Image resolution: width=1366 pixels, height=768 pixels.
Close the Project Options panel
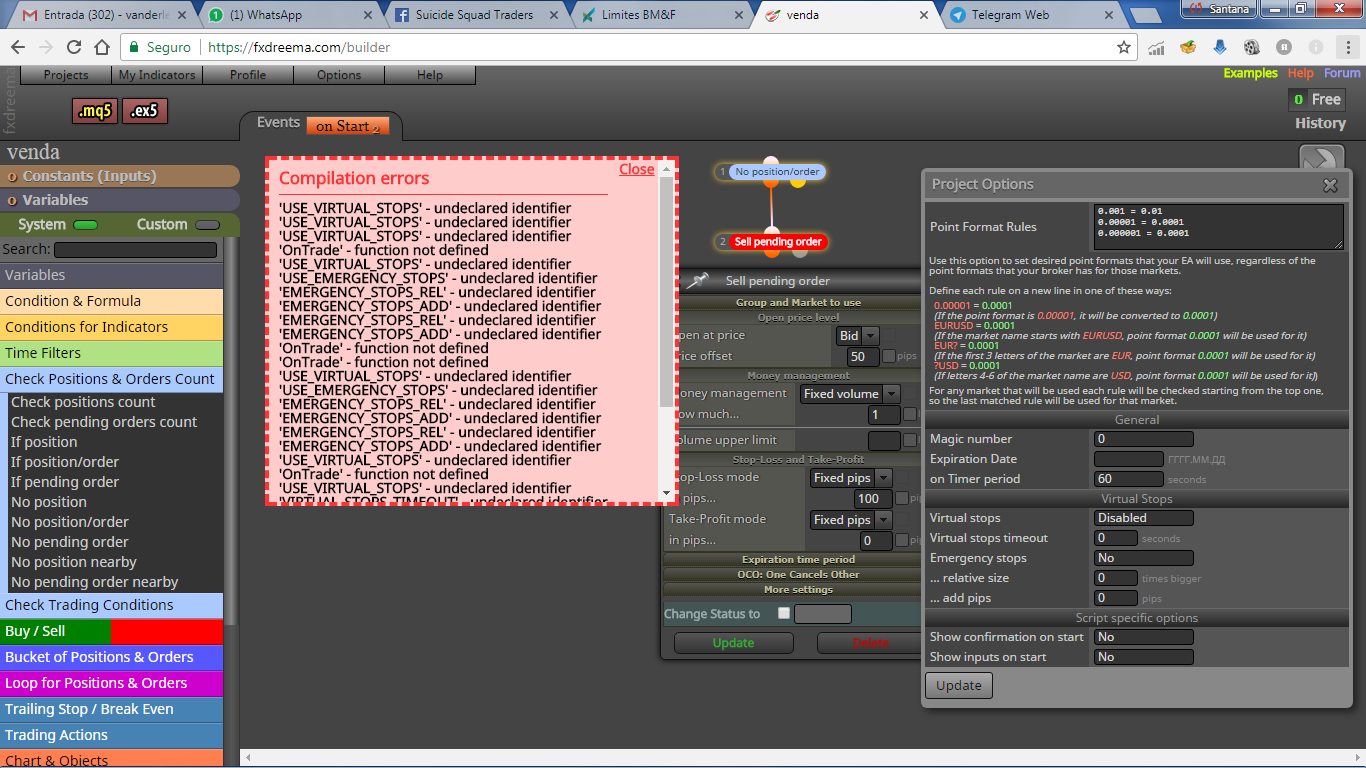click(1330, 185)
